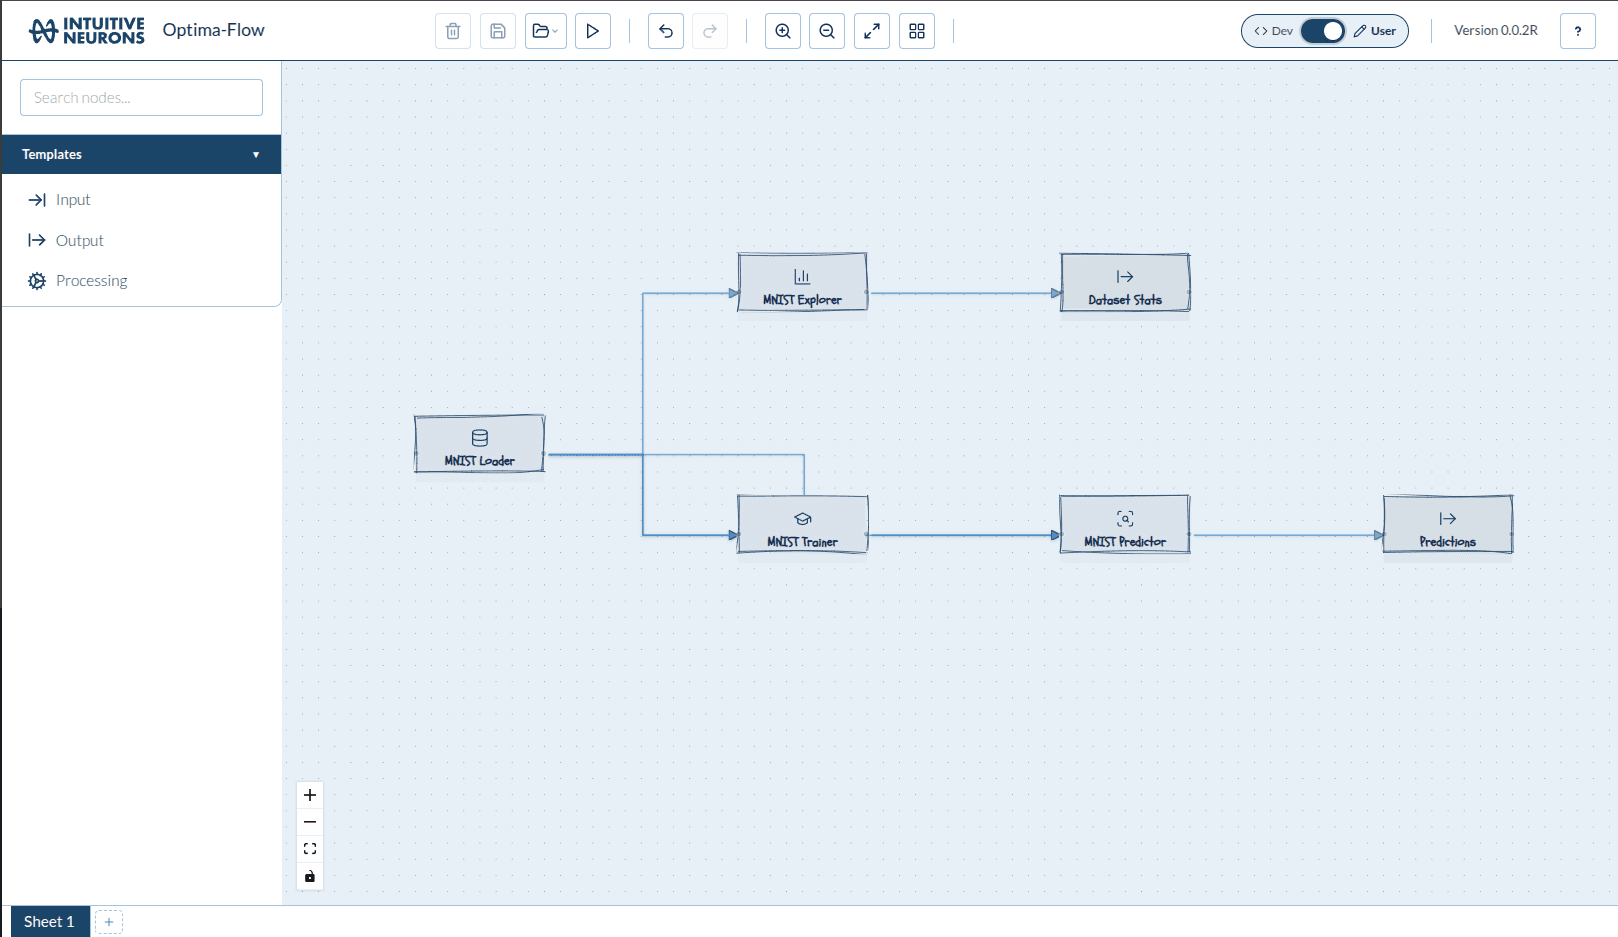The image size is (1618, 937).
Task: Click the Version 0.0.2R label
Action: (1496, 31)
